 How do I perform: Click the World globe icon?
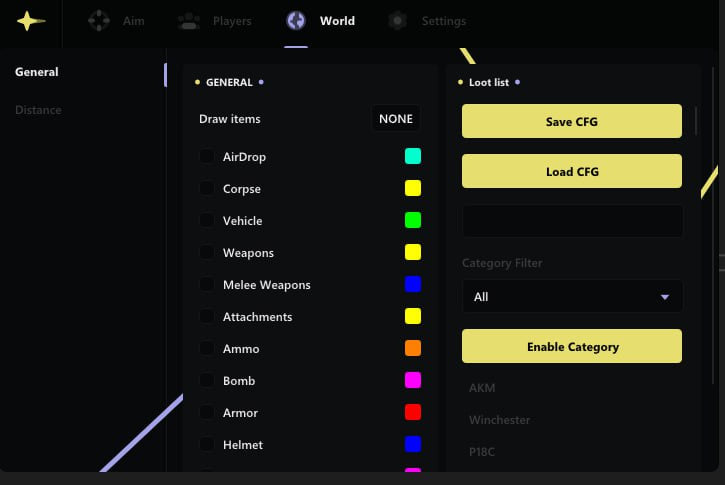(x=296, y=21)
